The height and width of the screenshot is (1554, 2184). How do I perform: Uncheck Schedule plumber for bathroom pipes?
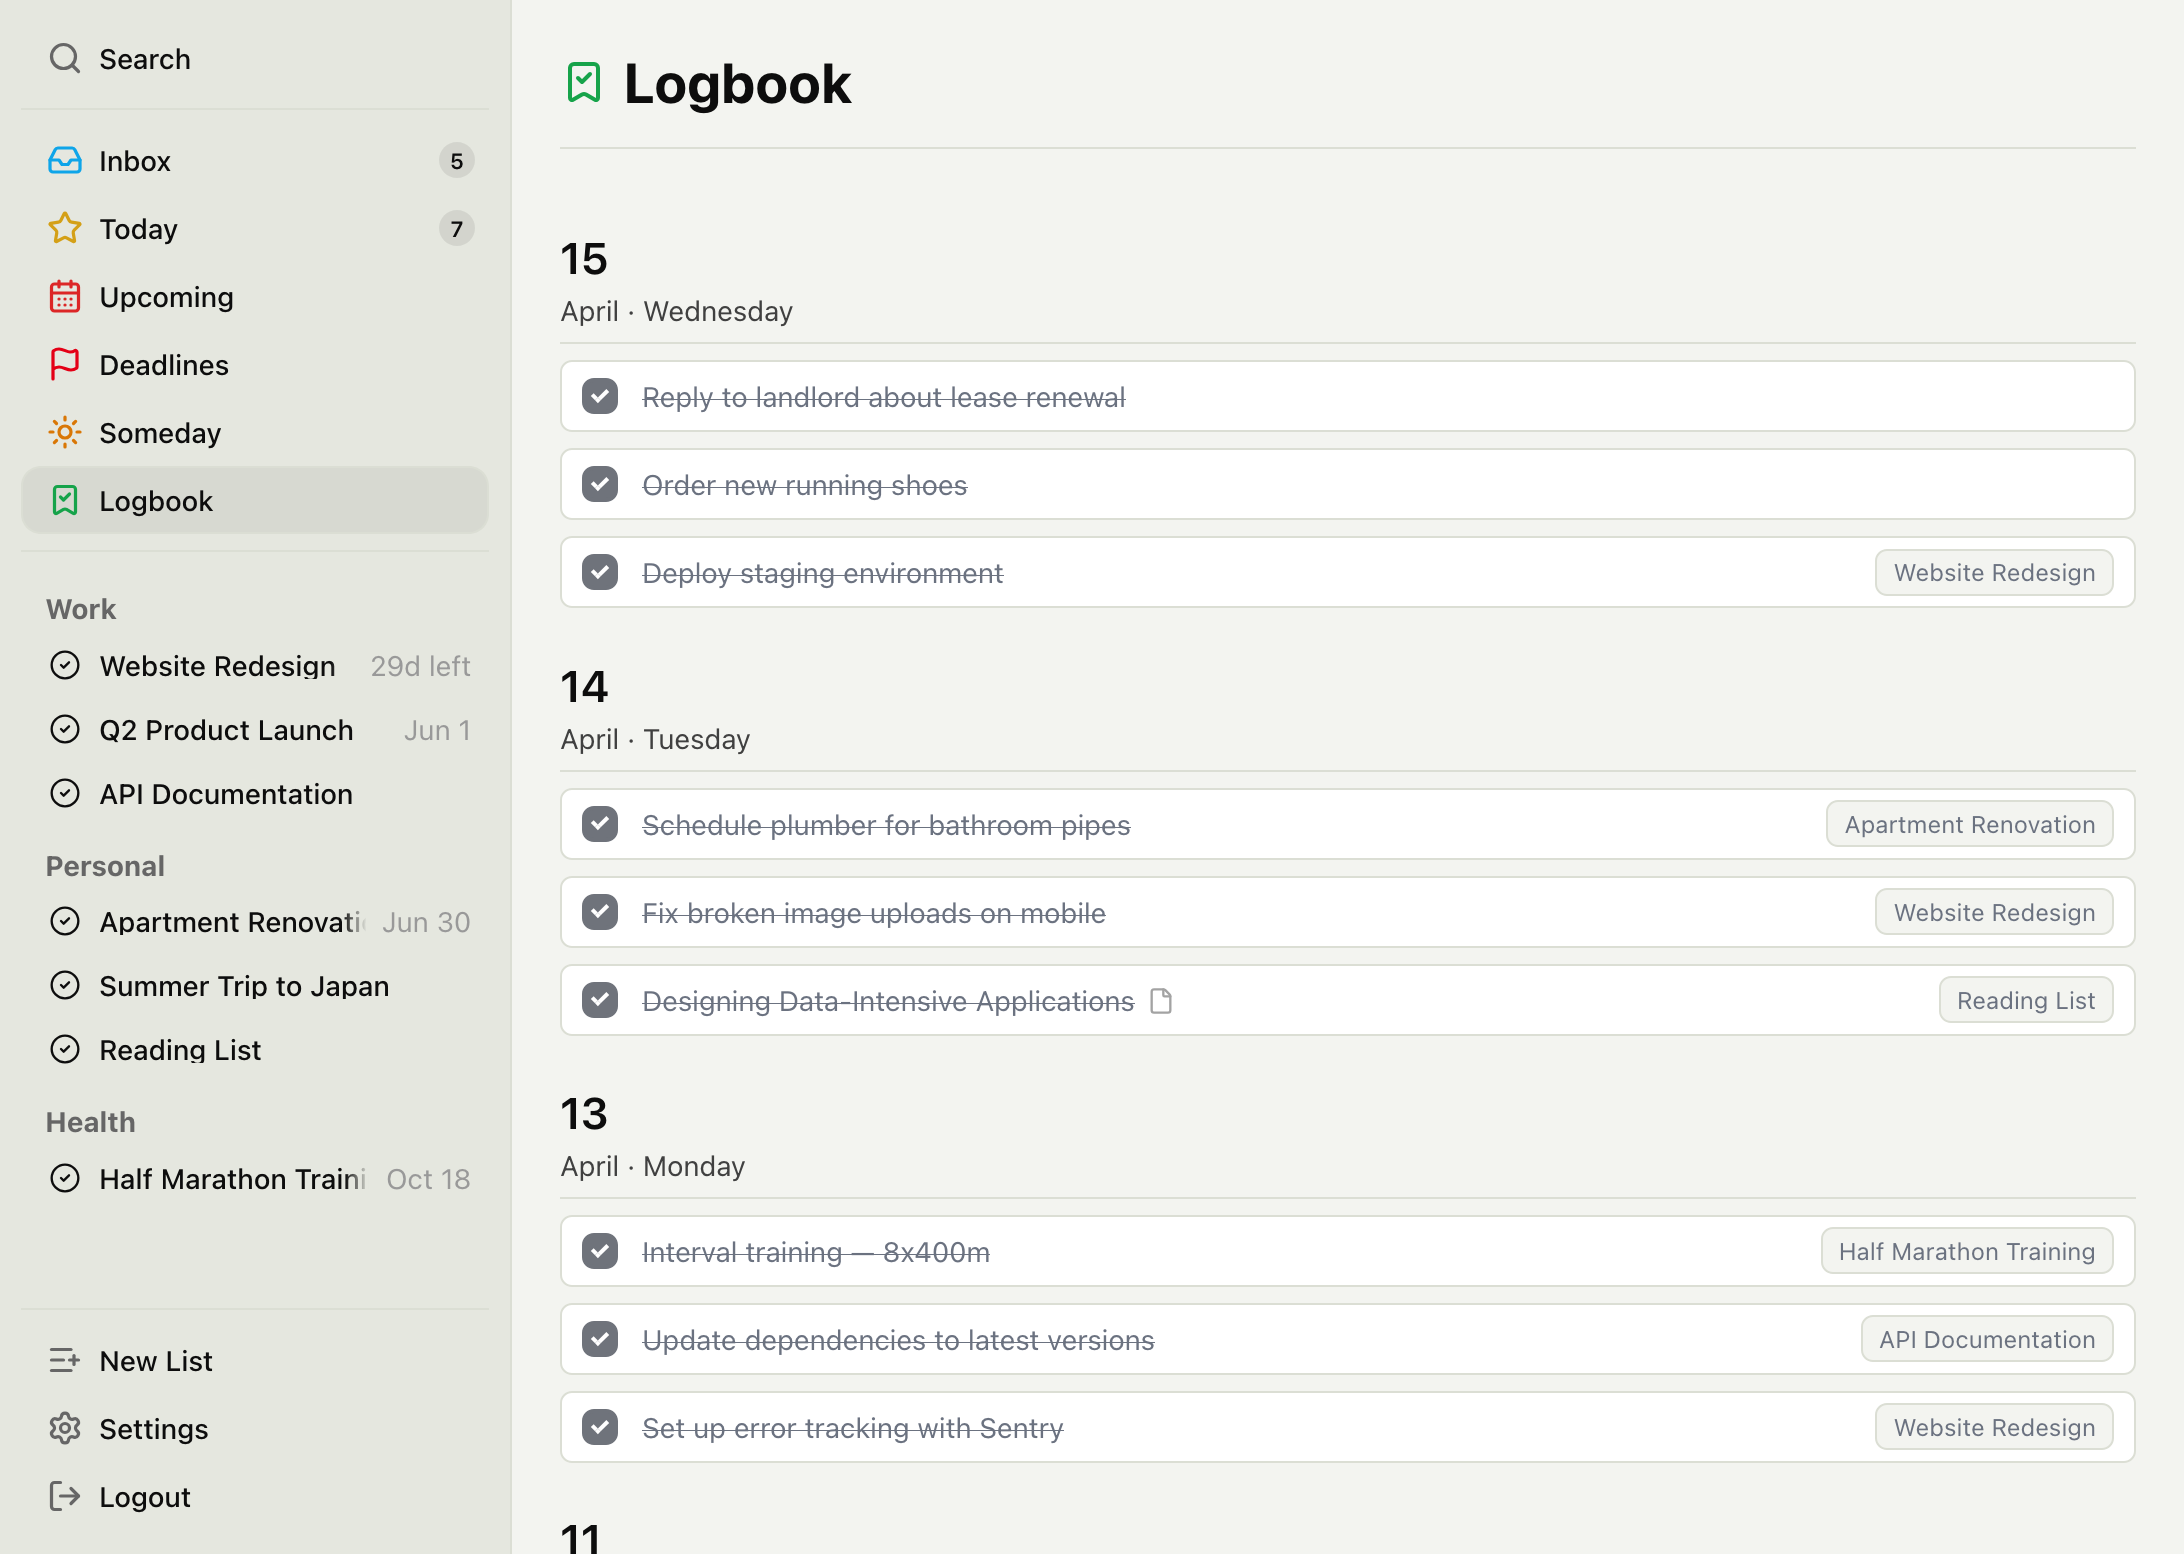coord(600,825)
